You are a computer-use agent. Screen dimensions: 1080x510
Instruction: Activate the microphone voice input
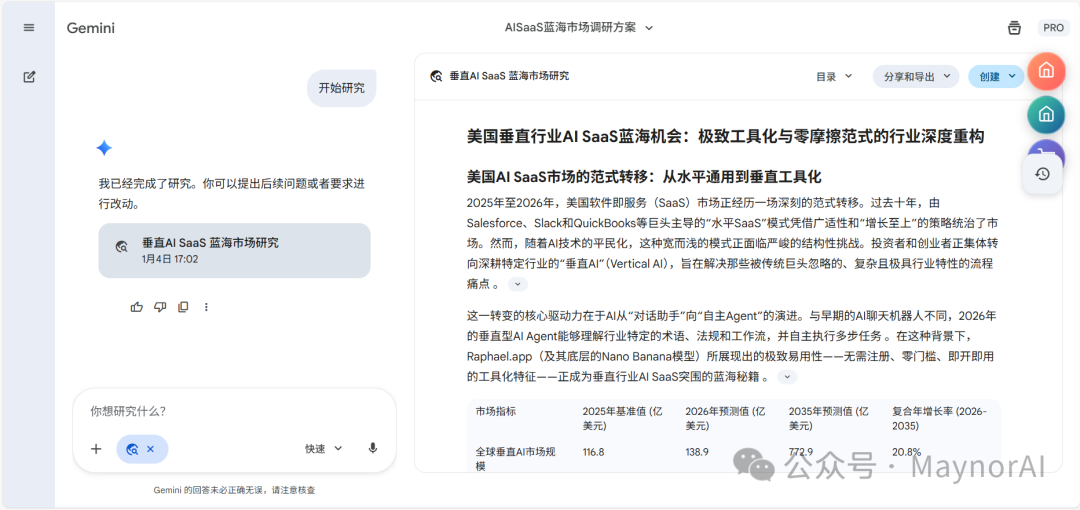(373, 449)
